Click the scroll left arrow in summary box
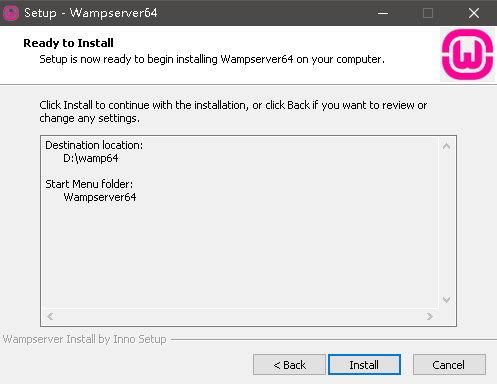497x384 pixels. [50, 316]
